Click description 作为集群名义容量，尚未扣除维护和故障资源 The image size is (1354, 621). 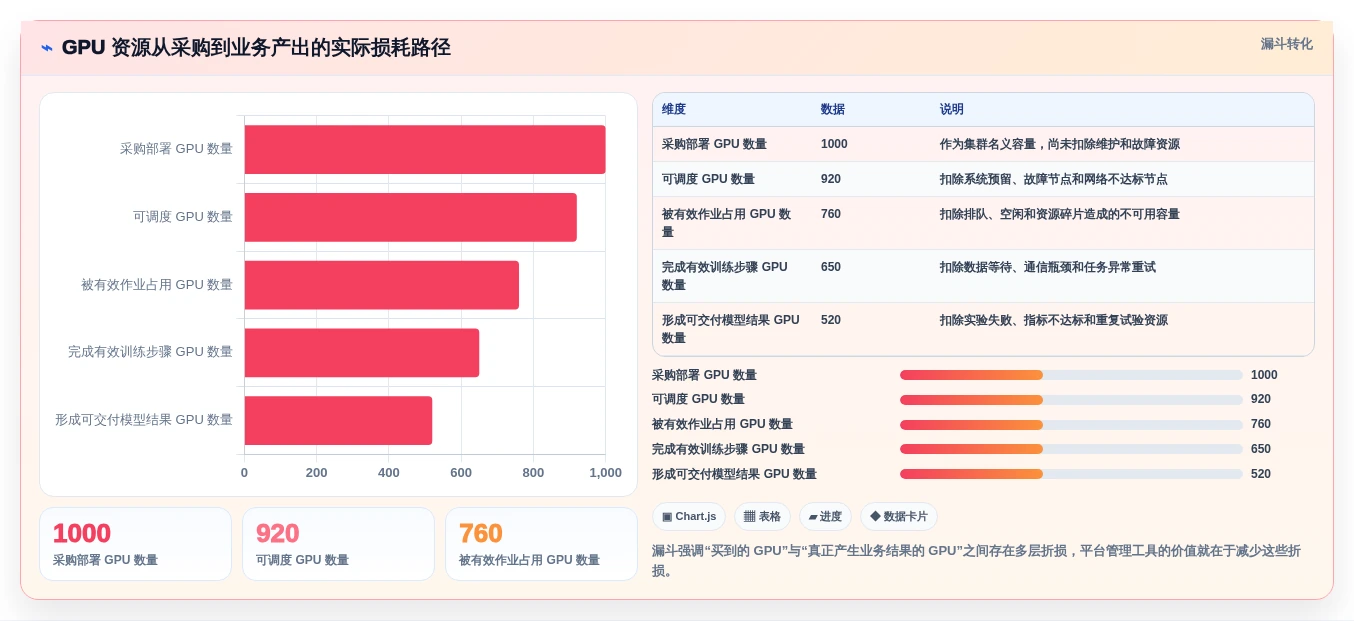pos(1060,144)
